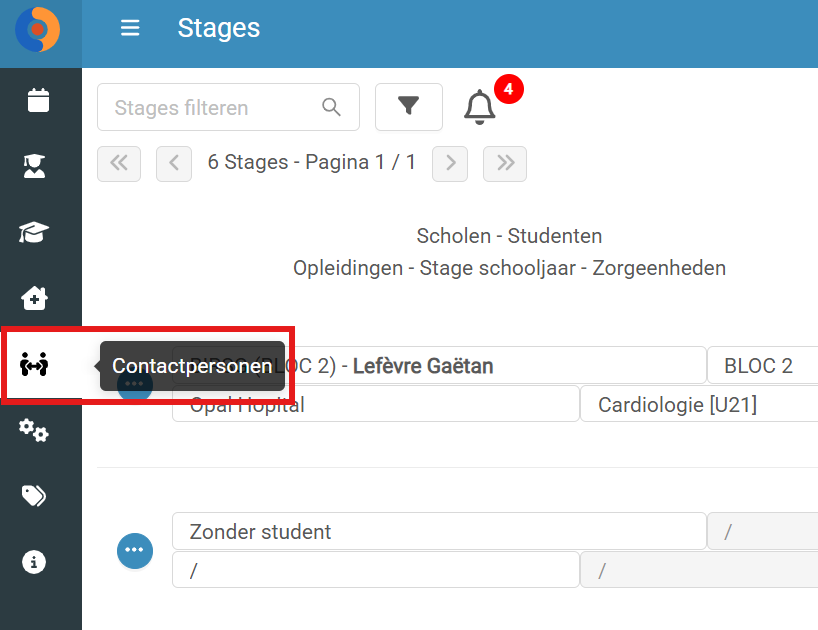Screen dimensions: 818x630
Task: Open the info icon in the sidebar
Action: point(34,562)
